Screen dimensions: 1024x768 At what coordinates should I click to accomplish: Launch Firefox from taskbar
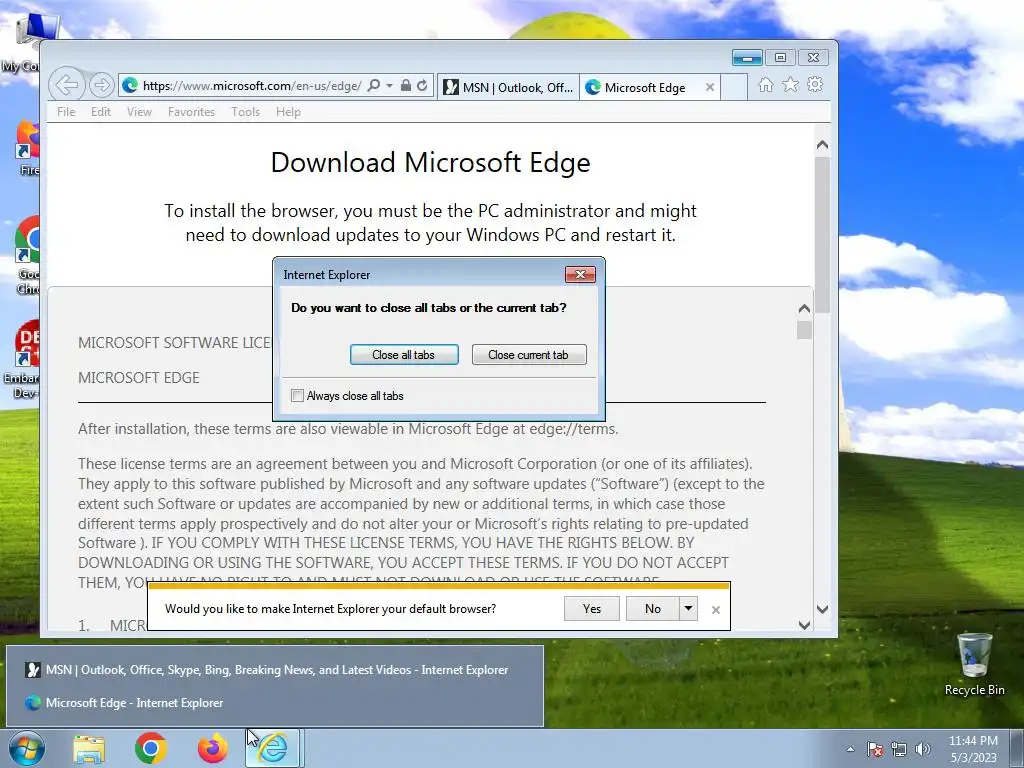tap(213, 748)
